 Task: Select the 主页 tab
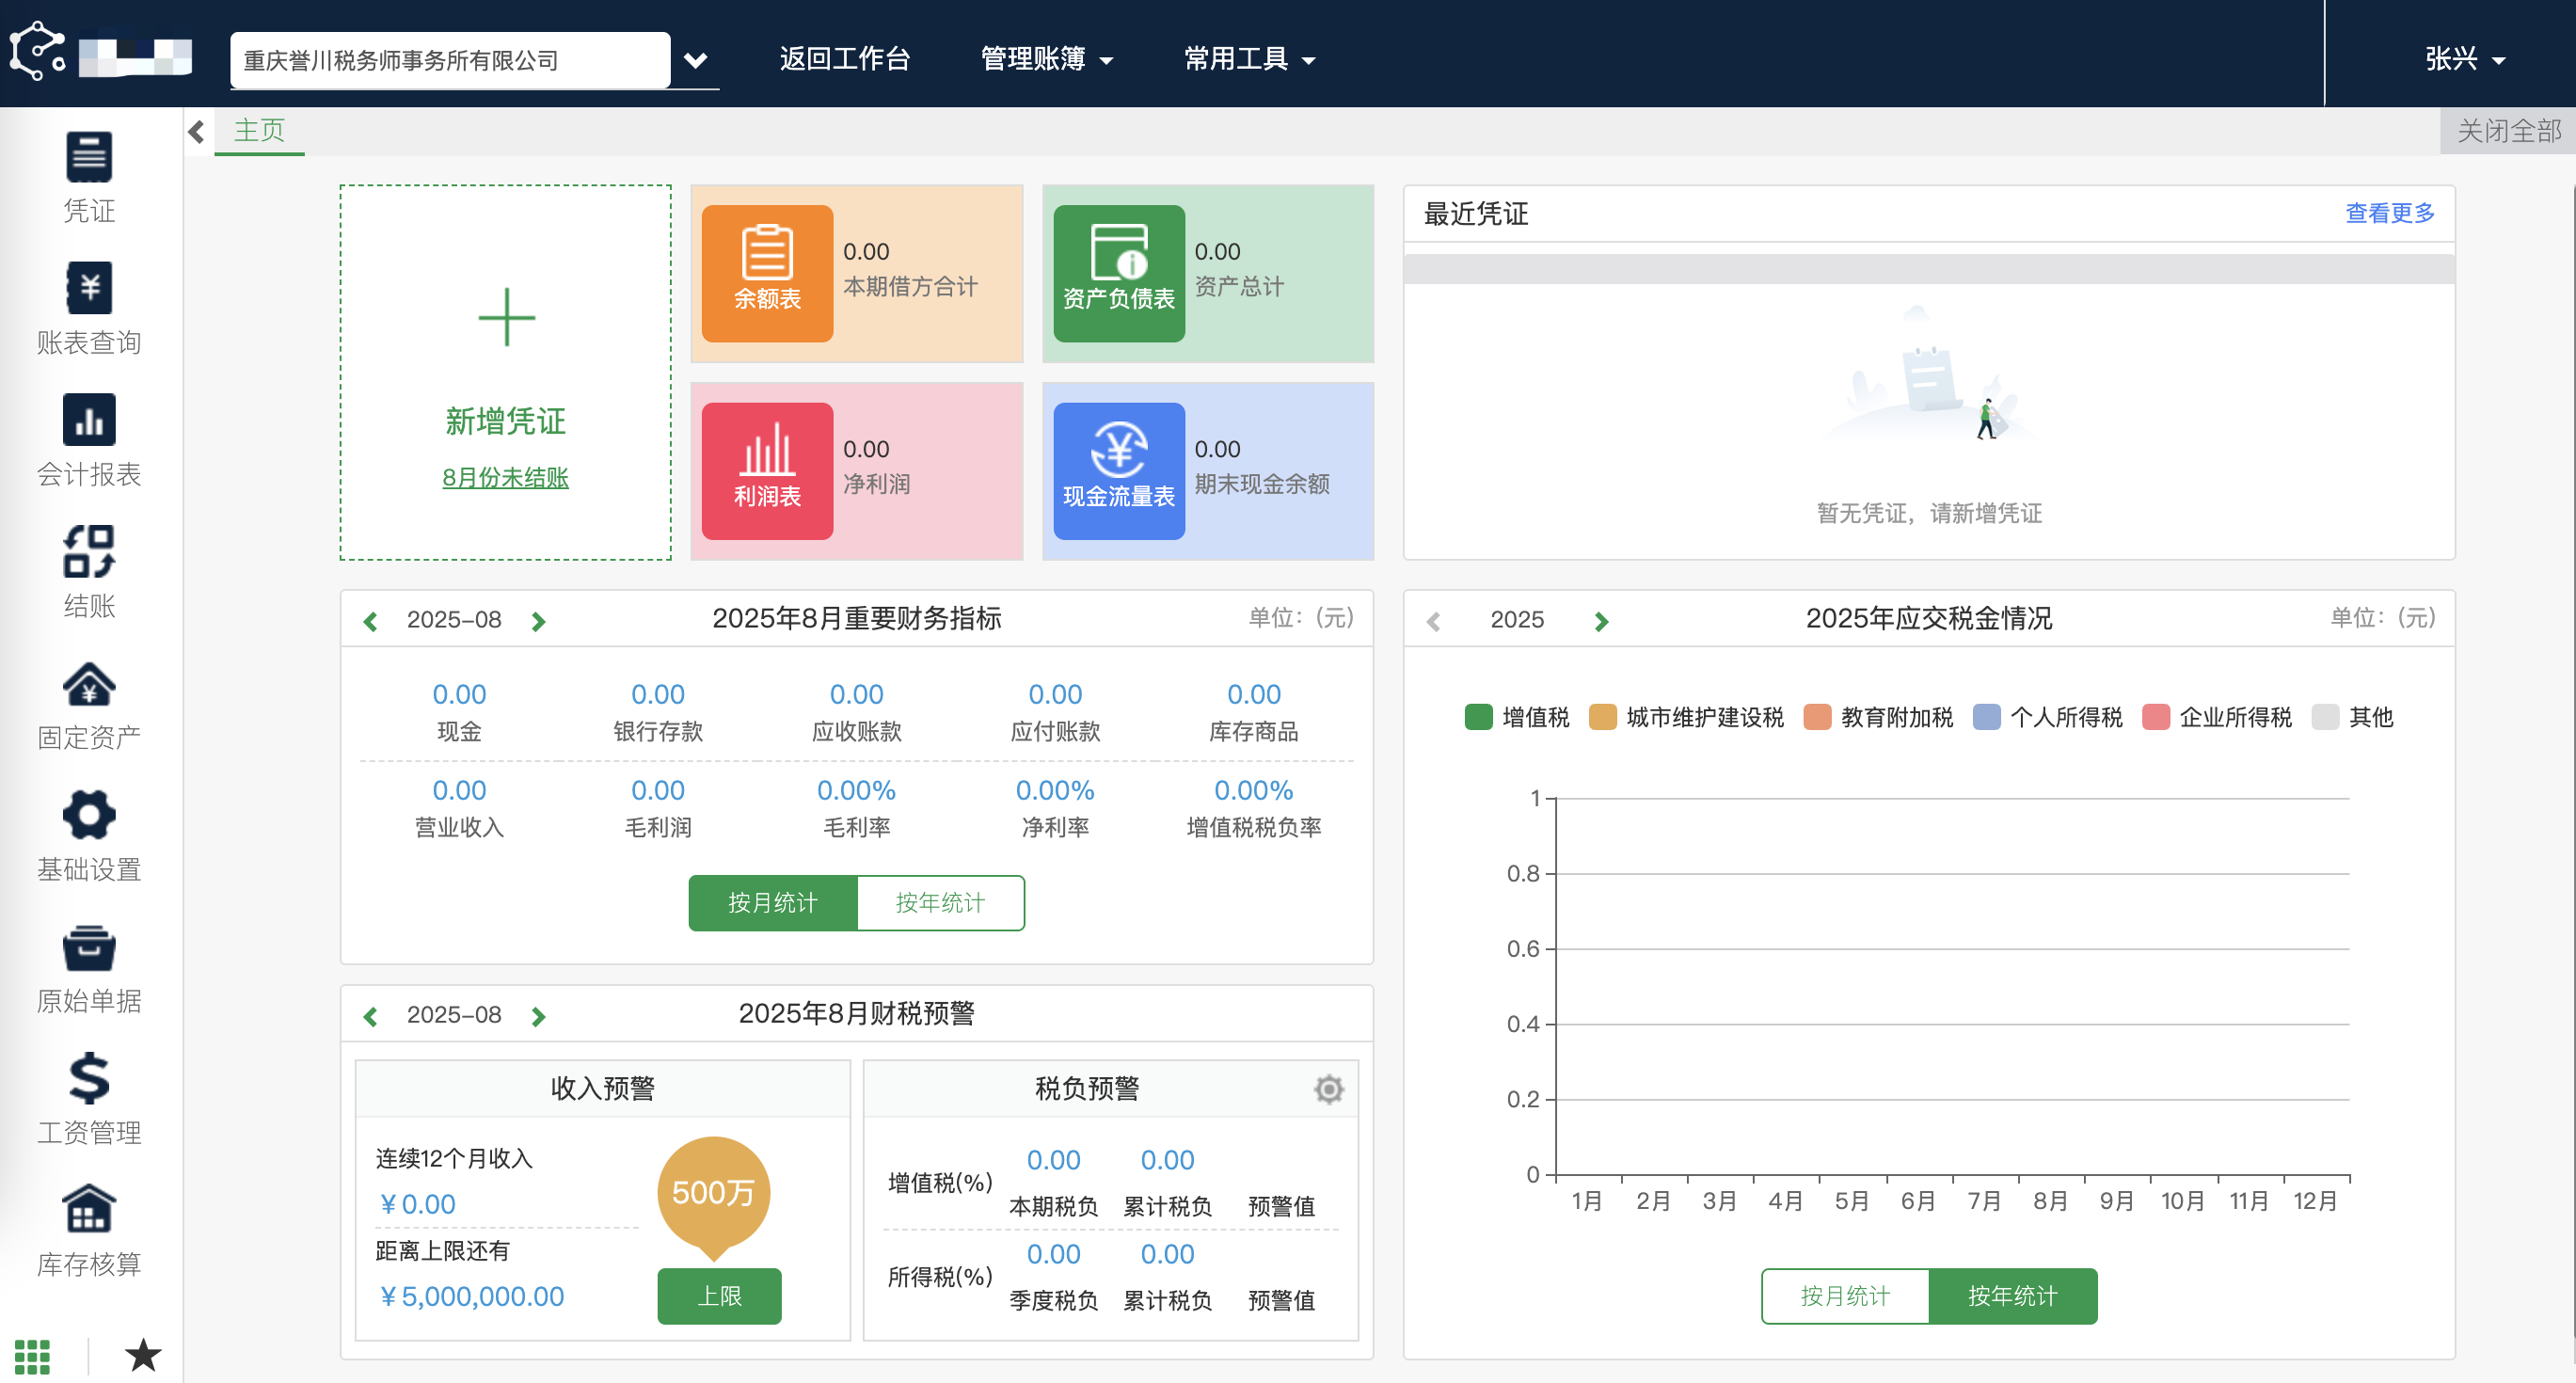259,130
